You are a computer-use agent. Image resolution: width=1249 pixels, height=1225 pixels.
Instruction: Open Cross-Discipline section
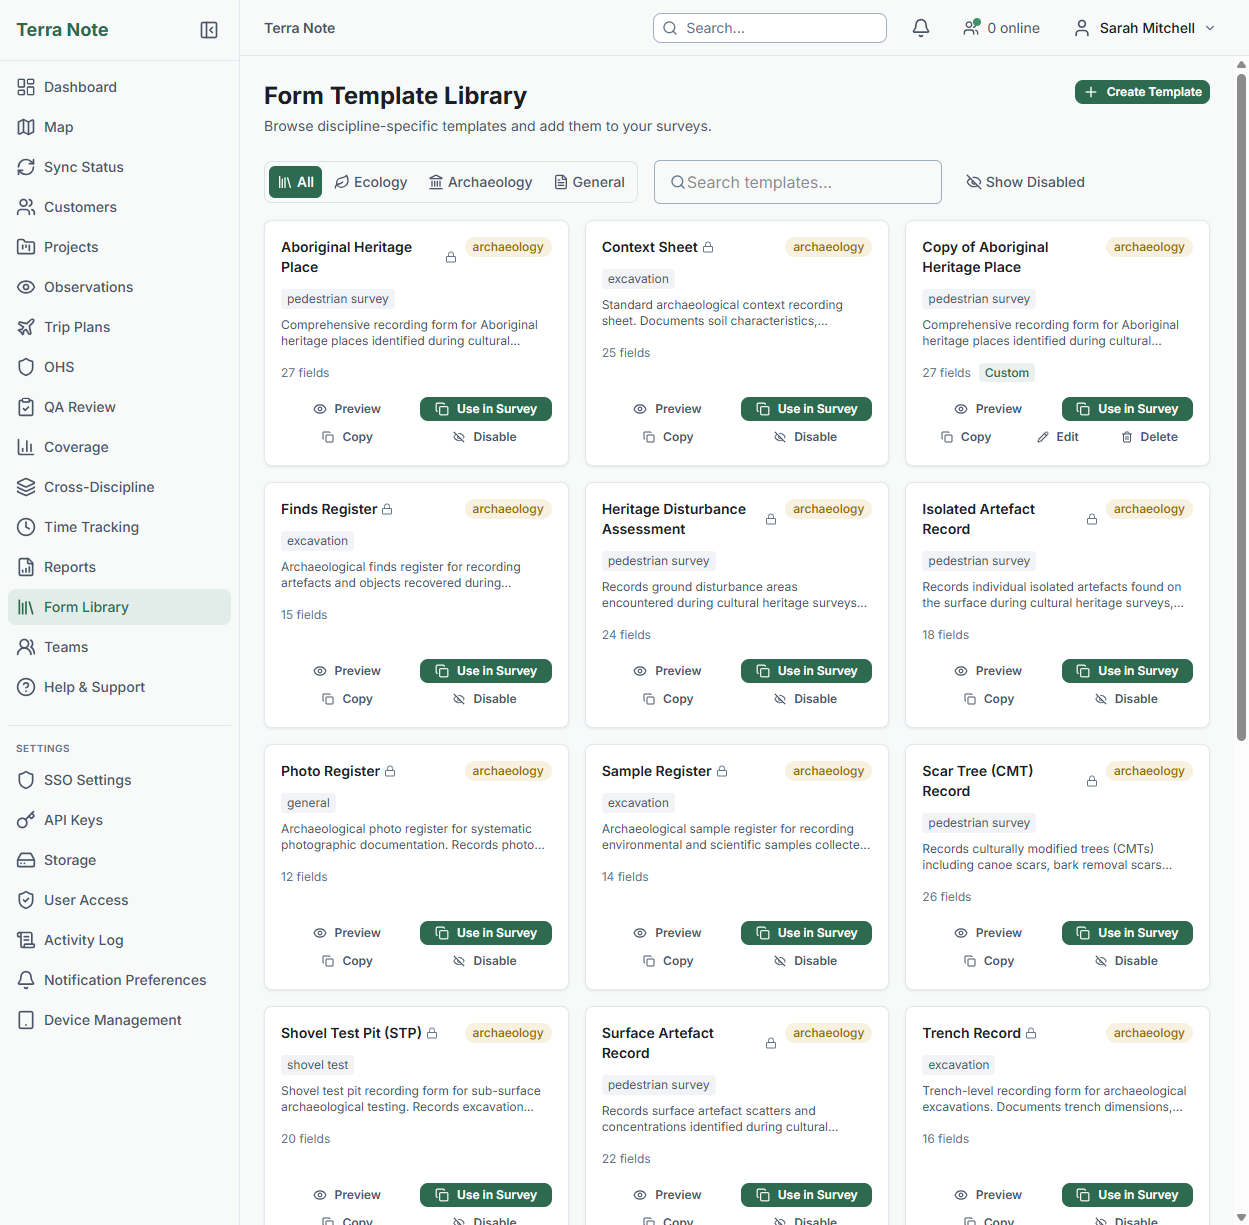pyautogui.click(x=99, y=487)
